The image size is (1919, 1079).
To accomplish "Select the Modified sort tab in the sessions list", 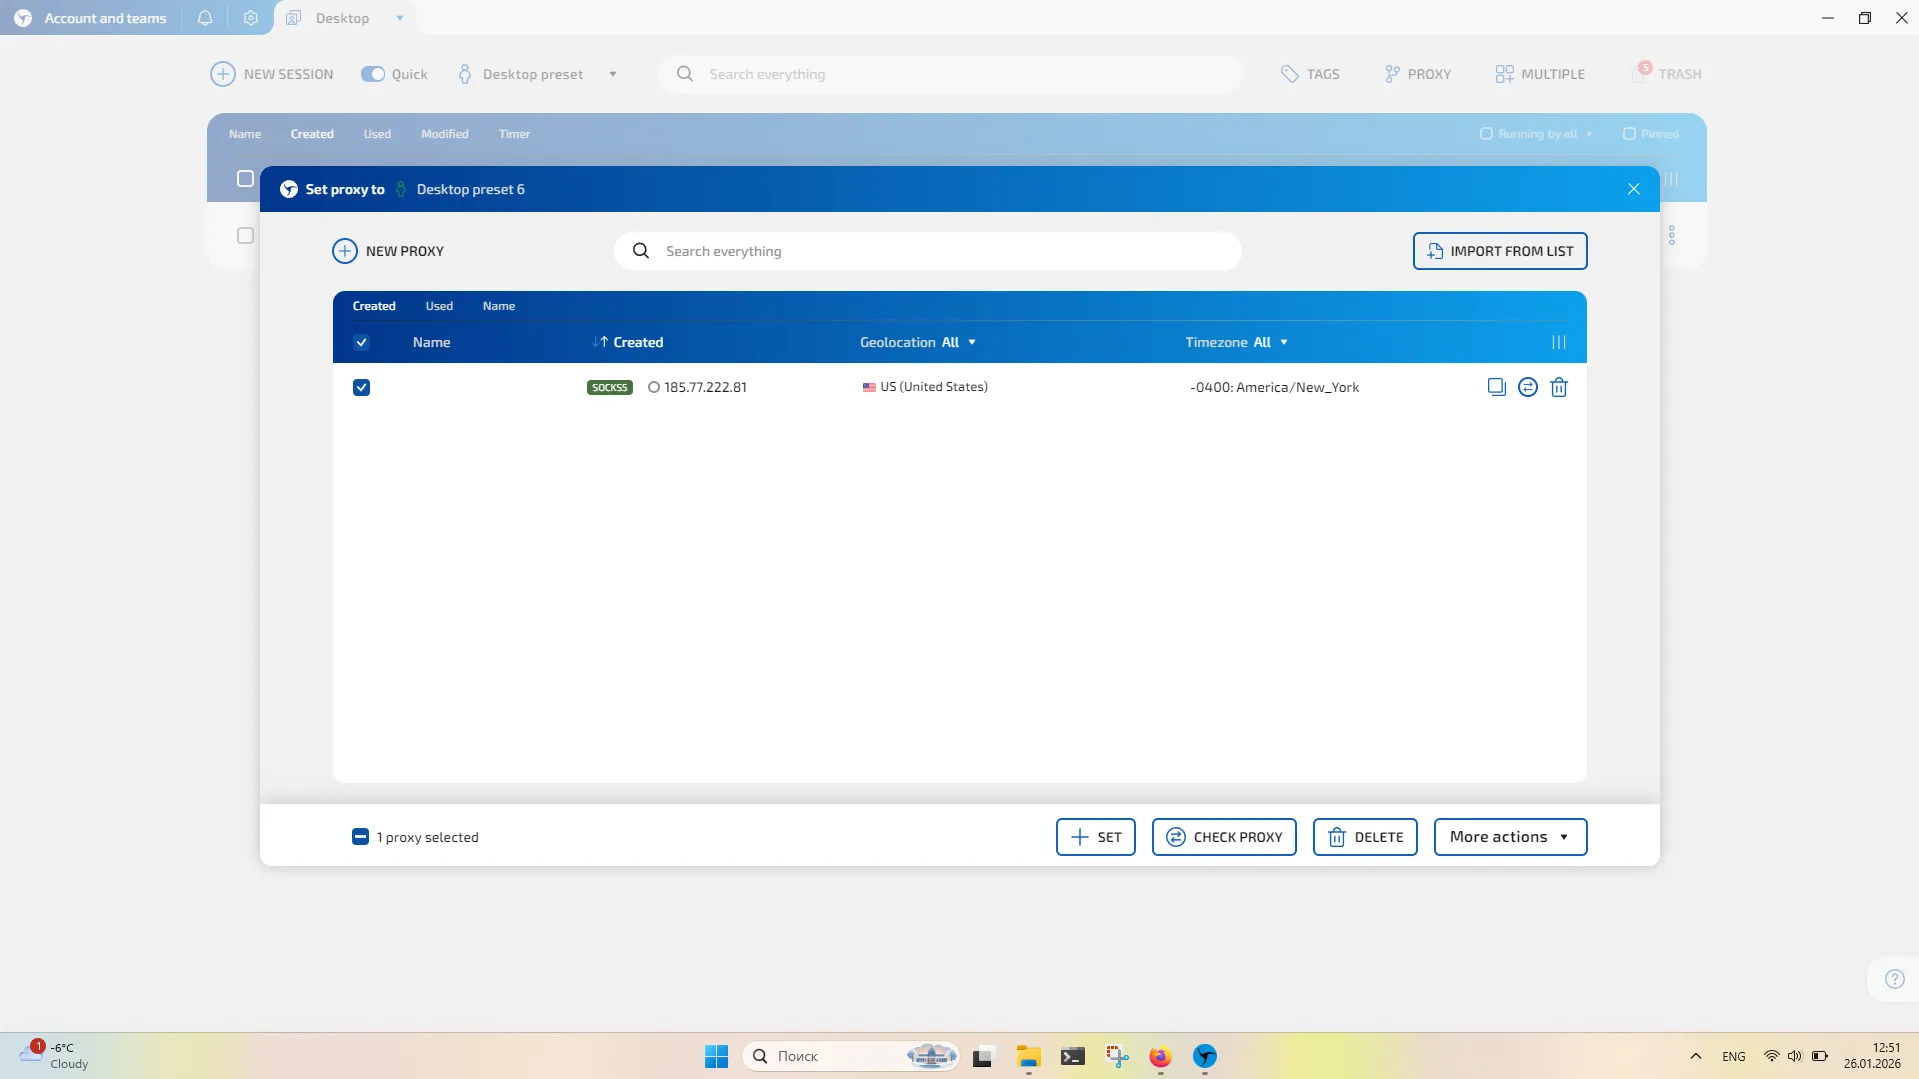I will coord(444,133).
